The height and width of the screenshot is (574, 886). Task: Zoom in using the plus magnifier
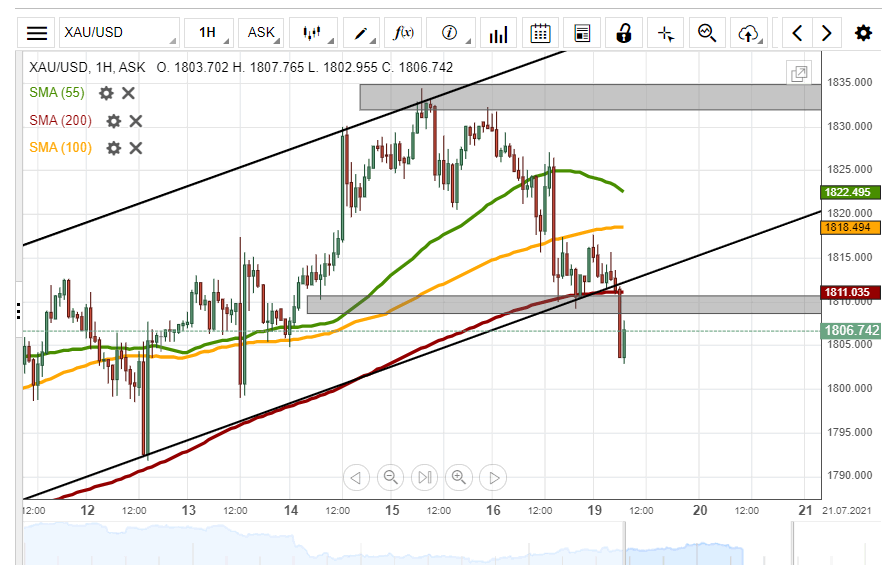point(459,478)
